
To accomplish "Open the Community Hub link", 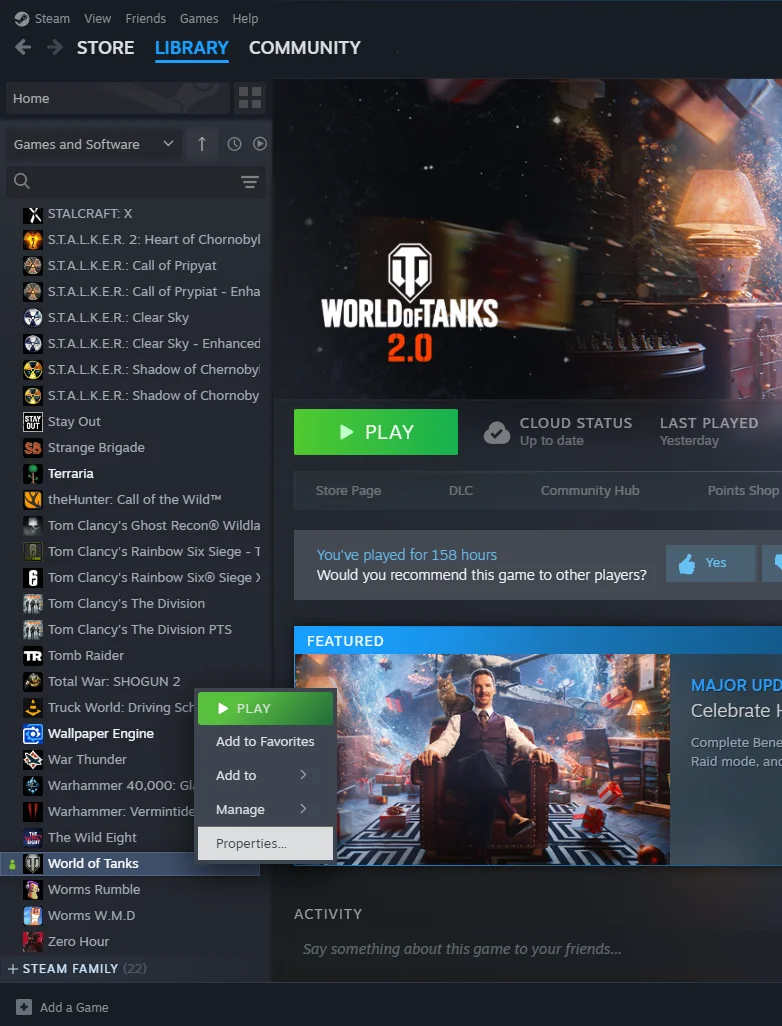I will point(589,490).
